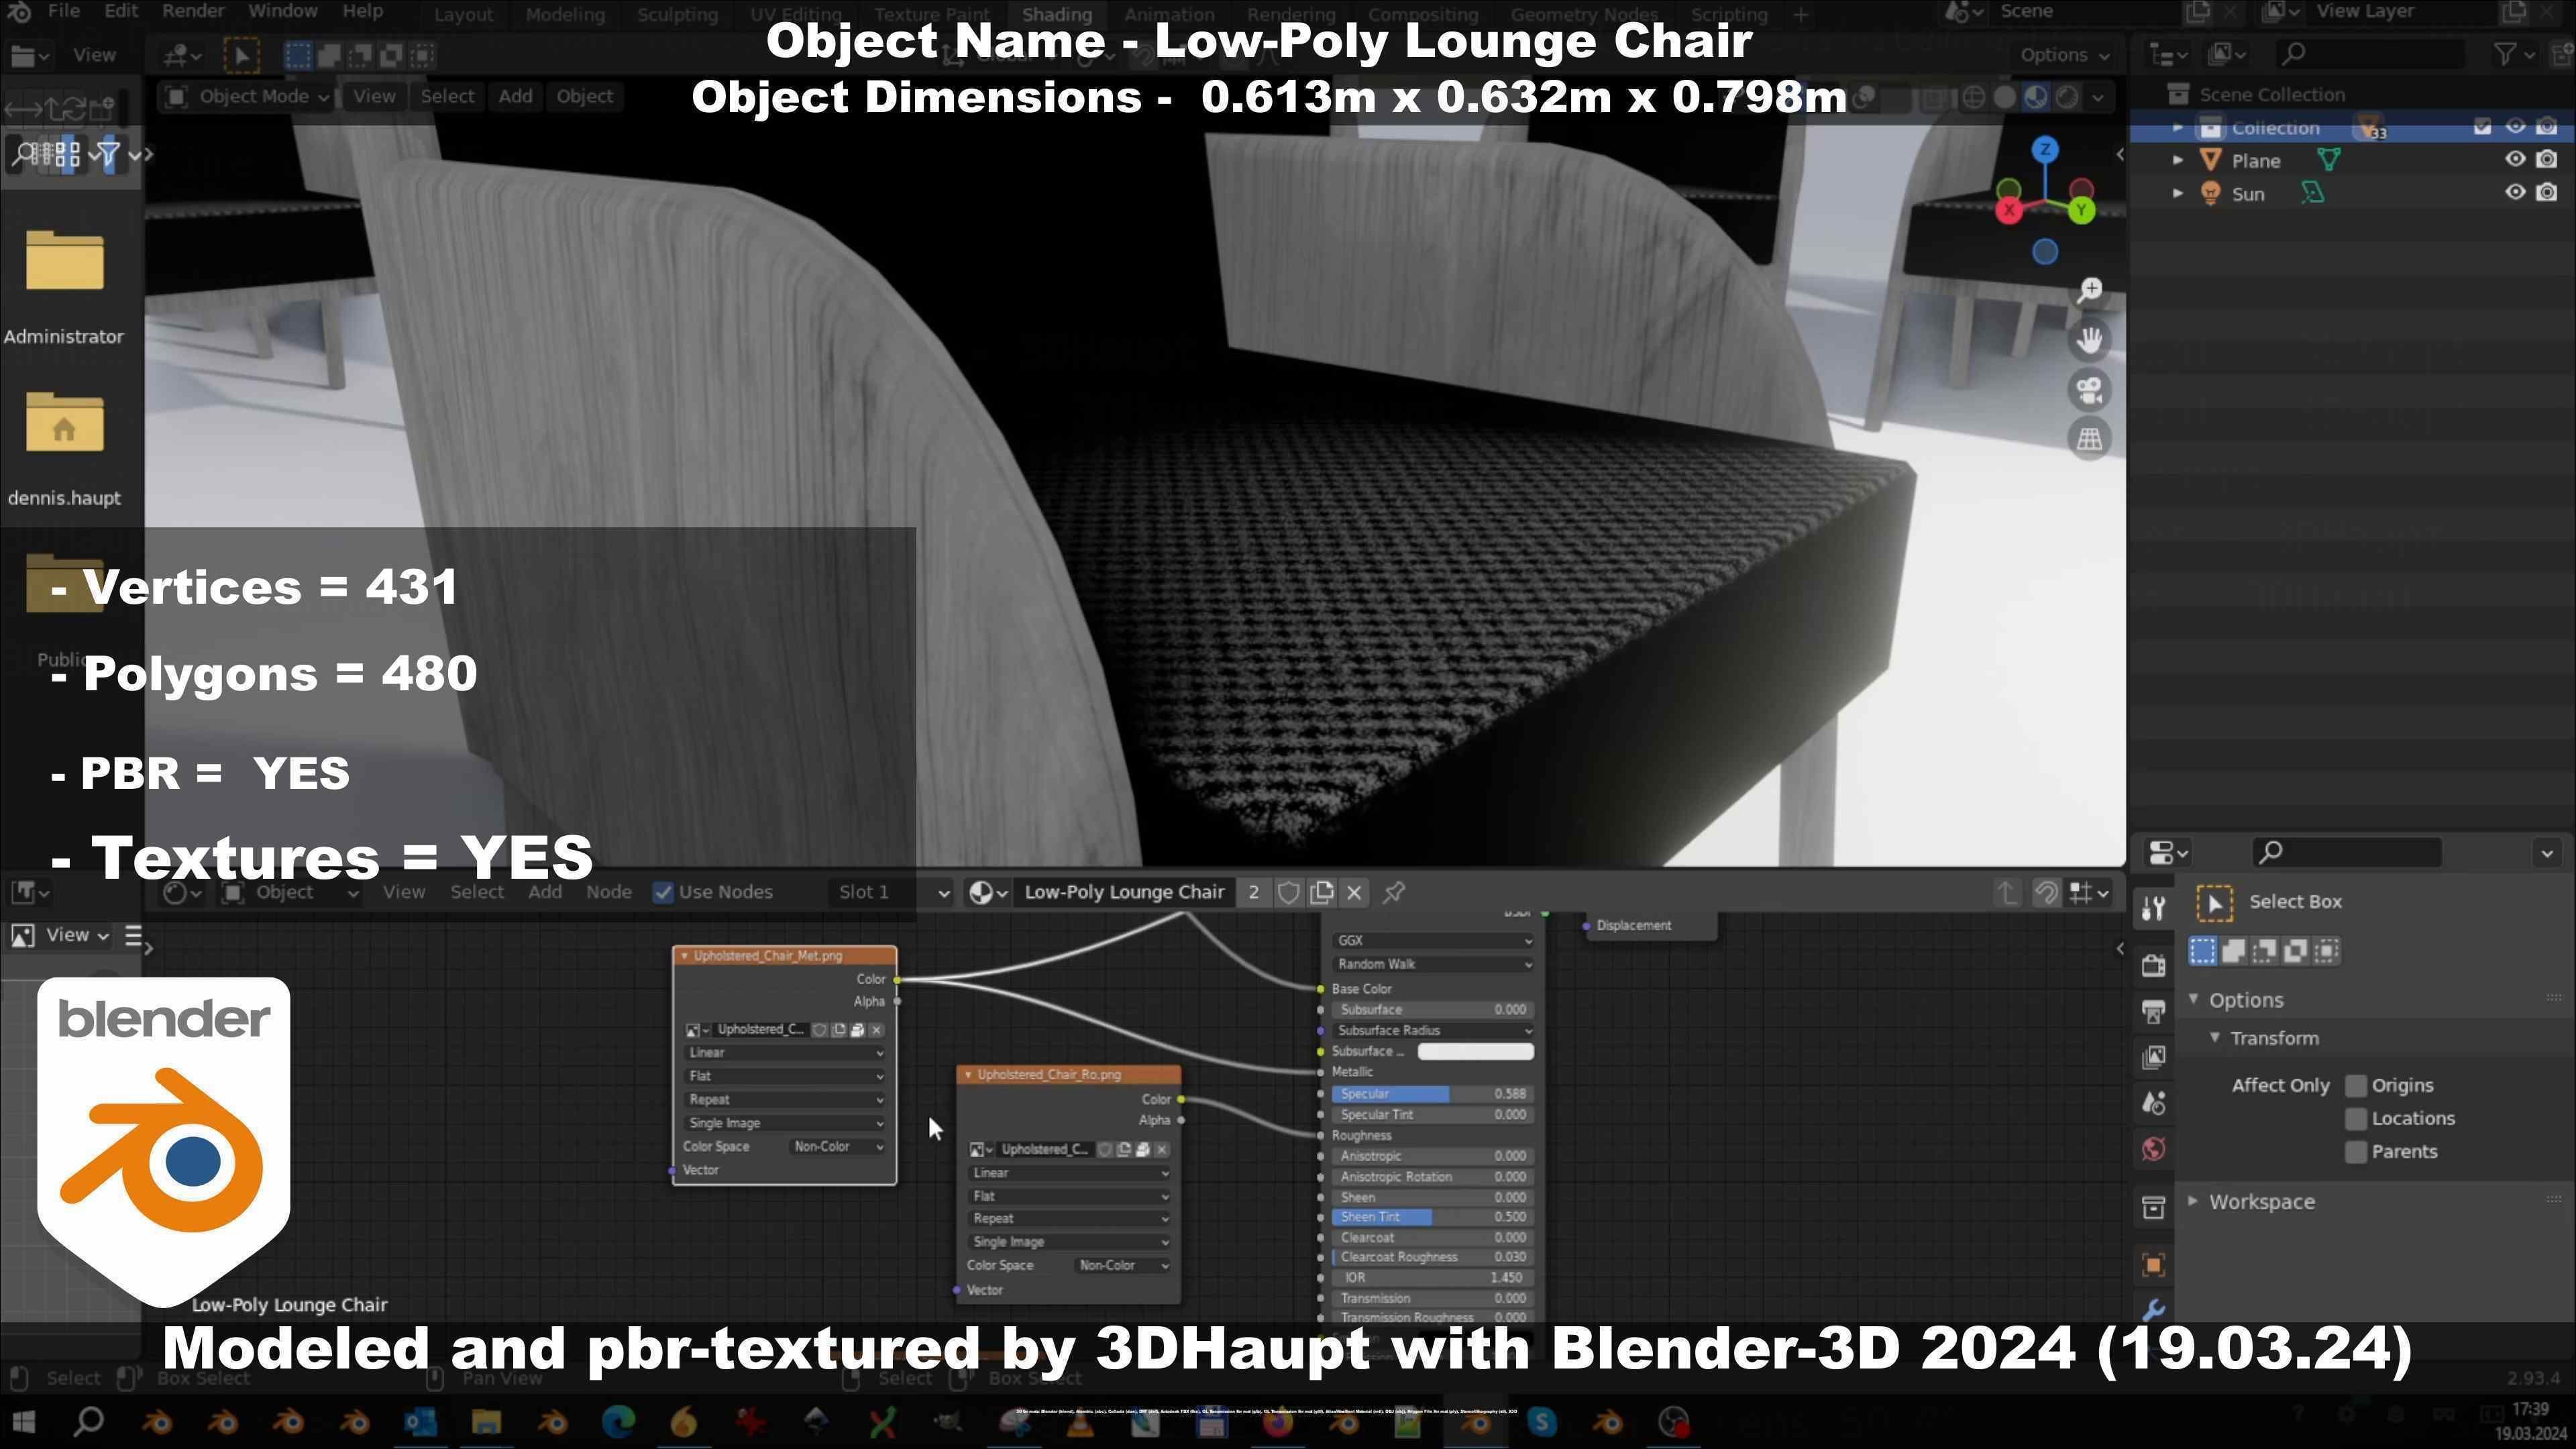The image size is (2576, 1449).
Task: Expand the Plane outliner row
Action: pyautogui.click(x=2178, y=160)
